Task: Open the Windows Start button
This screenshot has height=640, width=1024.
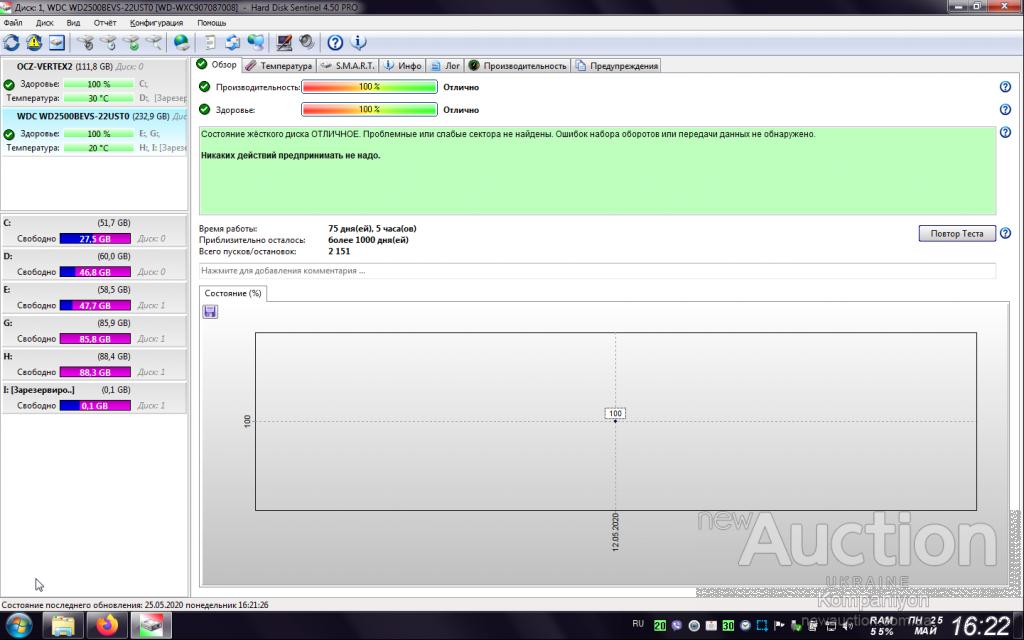Action: pos(18,626)
